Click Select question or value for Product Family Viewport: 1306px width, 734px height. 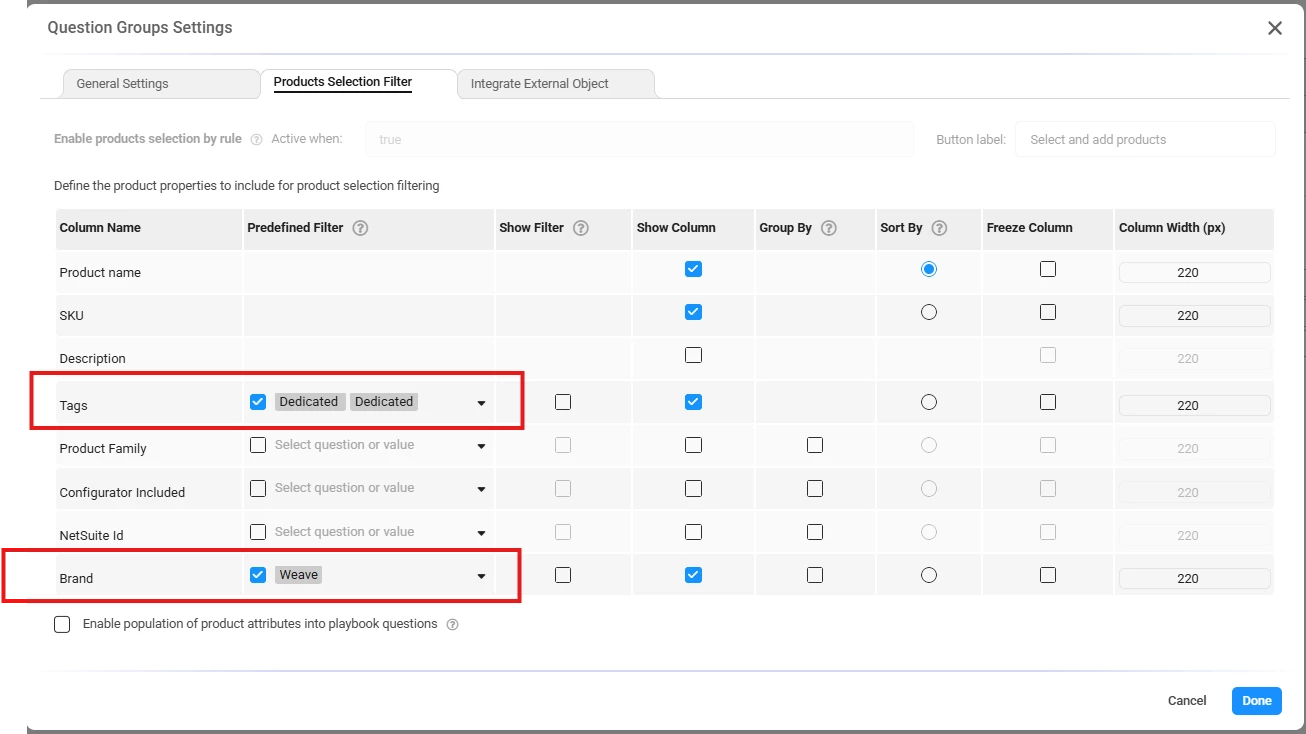click(x=344, y=445)
